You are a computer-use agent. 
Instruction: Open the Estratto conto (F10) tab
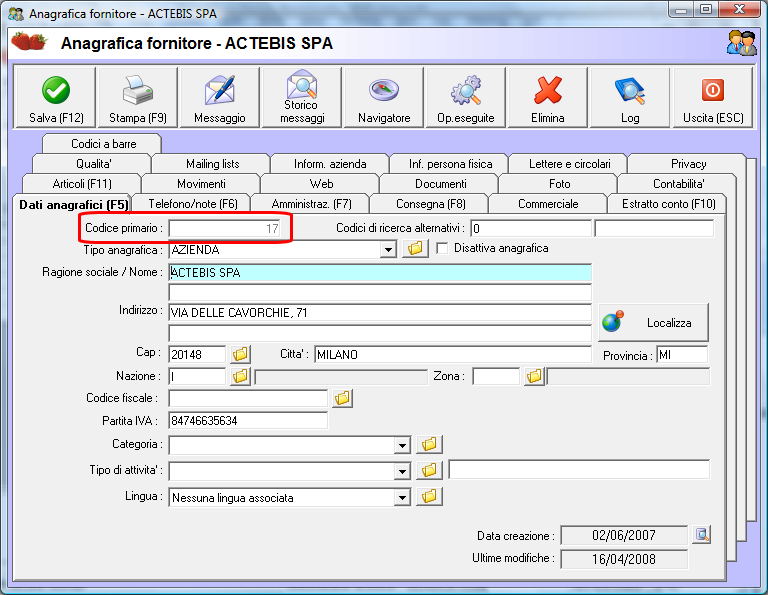pos(669,204)
